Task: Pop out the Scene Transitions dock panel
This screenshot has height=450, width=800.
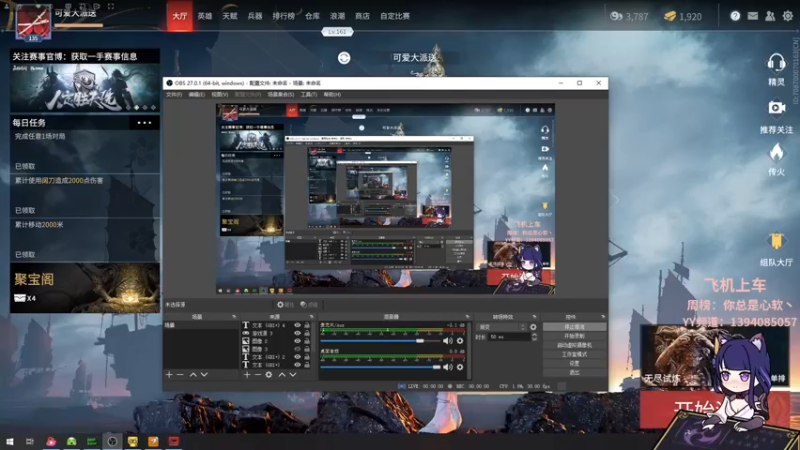Action: [x=534, y=317]
